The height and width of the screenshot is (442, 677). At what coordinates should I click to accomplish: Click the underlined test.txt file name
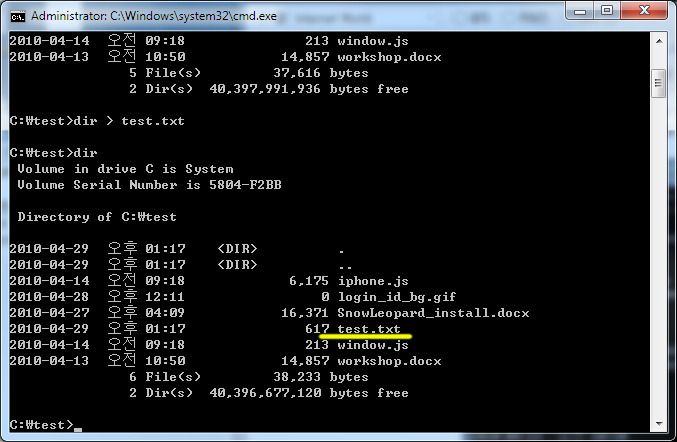(x=369, y=329)
